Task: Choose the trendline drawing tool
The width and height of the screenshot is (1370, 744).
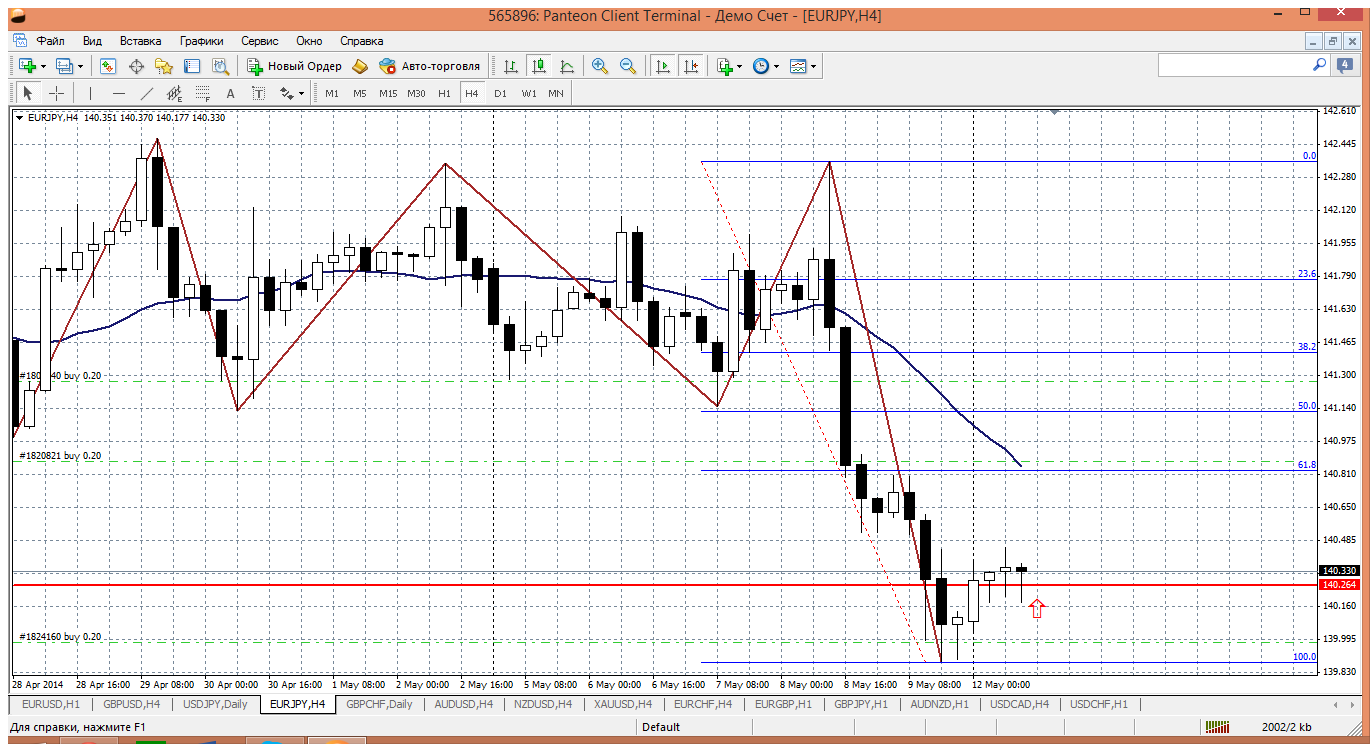Action: [x=147, y=93]
